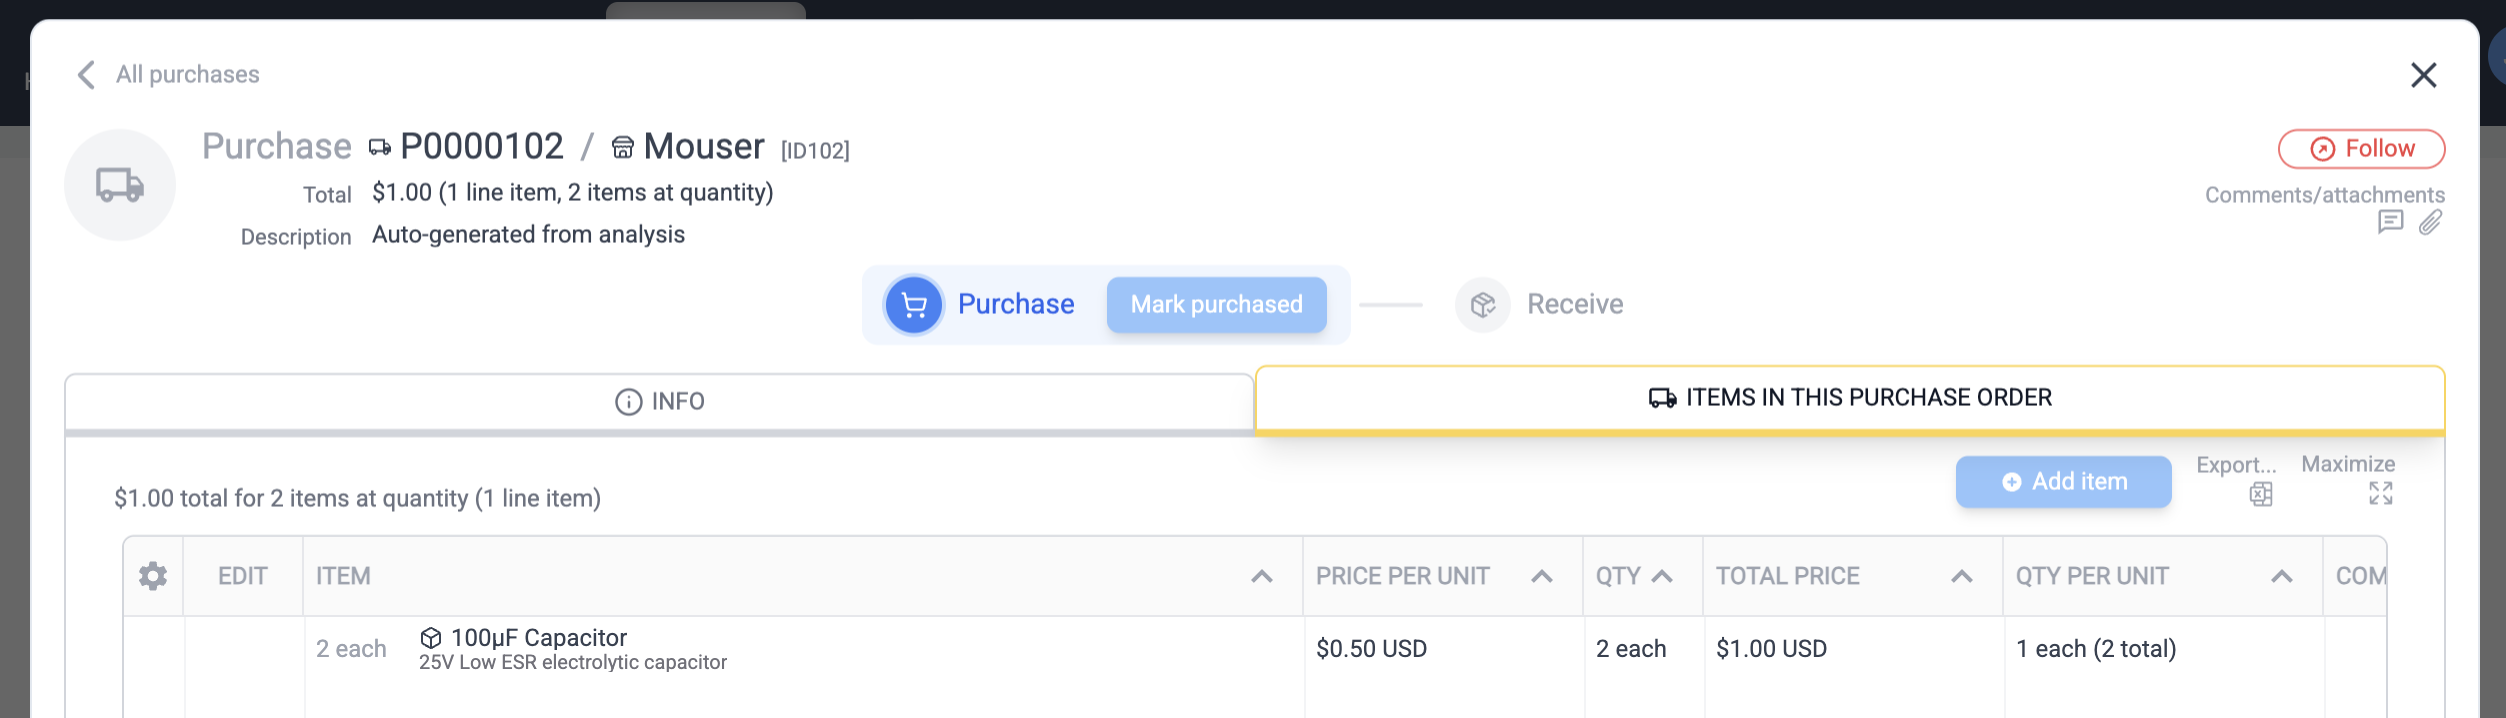The image size is (2506, 718).
Task: Click the supplier store icon beside Mouser
Action: (x=622, y=146)
